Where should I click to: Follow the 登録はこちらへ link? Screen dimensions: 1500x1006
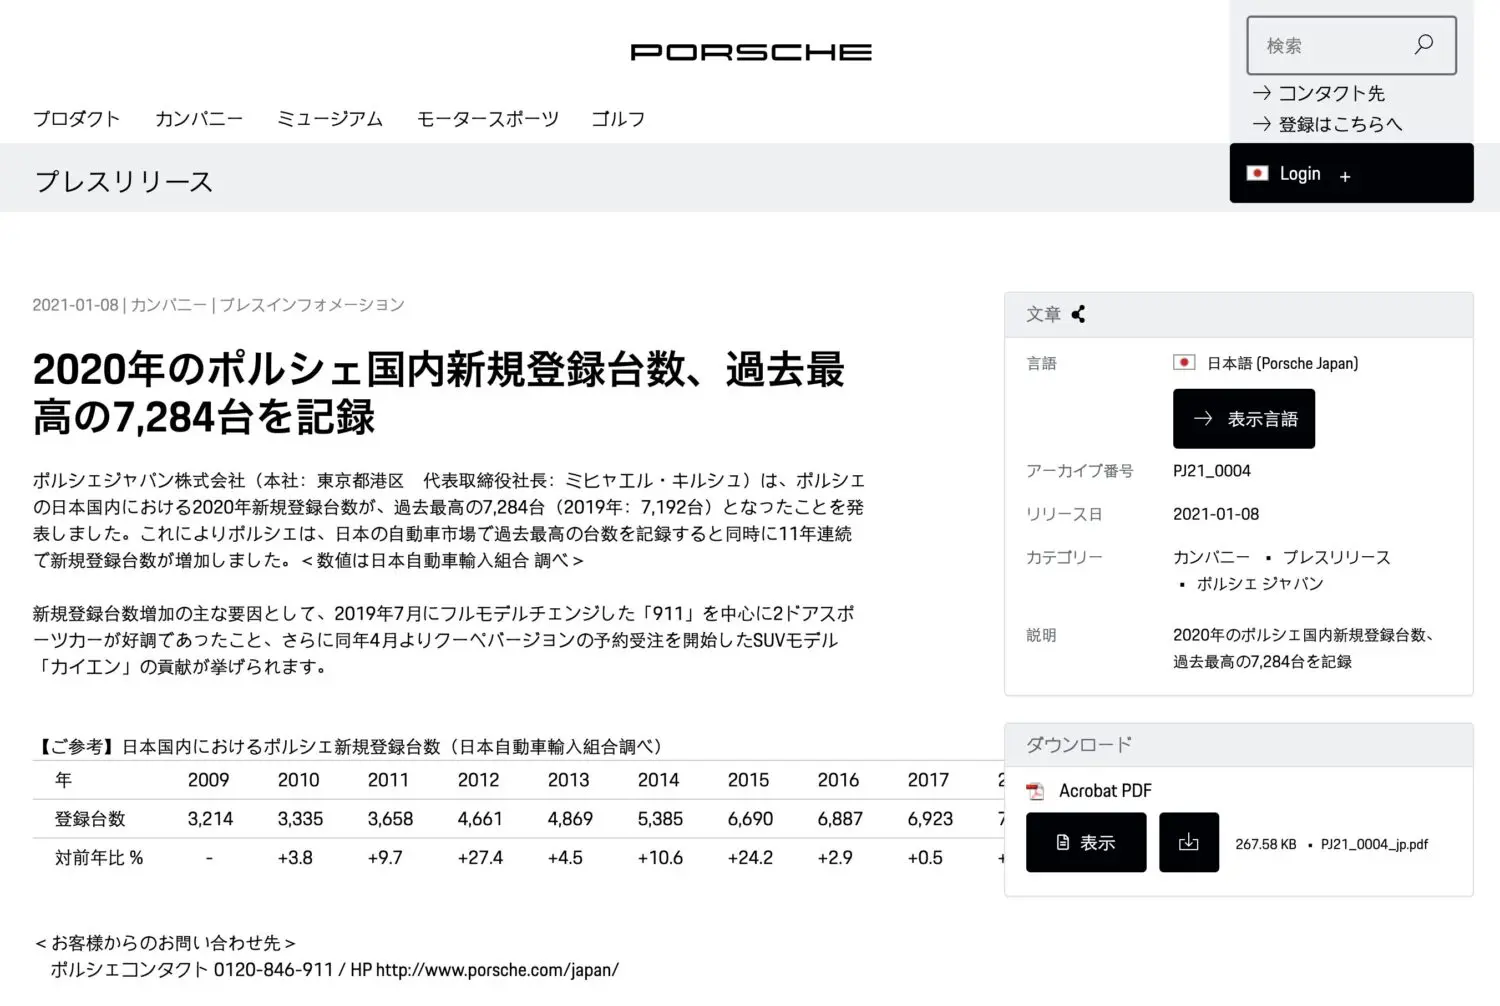[x=1339, y=124]
